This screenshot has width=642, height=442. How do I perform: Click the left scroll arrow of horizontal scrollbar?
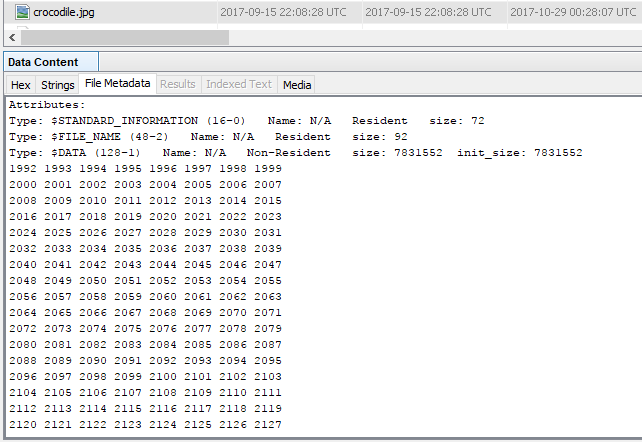12,38
